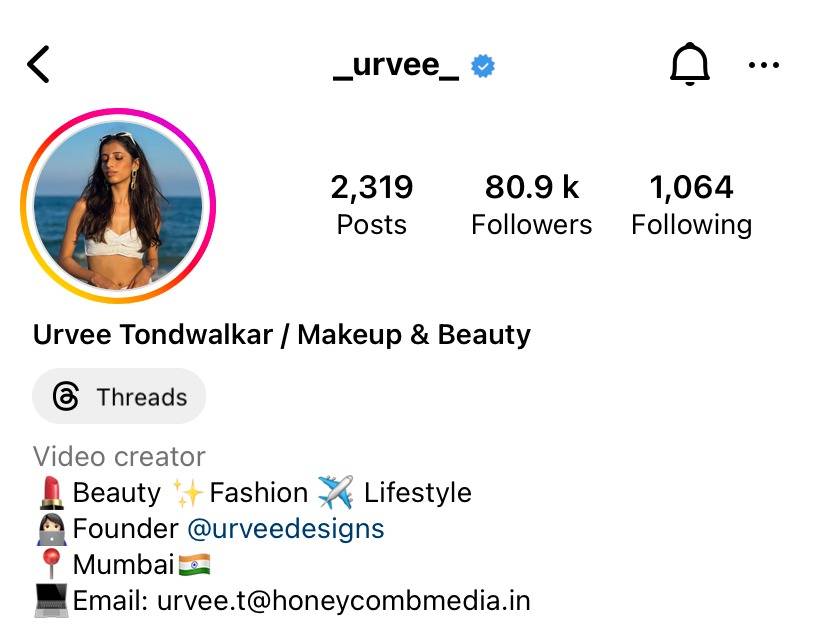View the 80.9 k Followers list

(532, 205)
